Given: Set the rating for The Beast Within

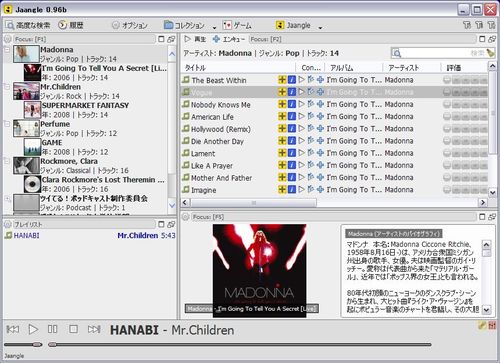Looking at the screenshot, I should [465, 80].
